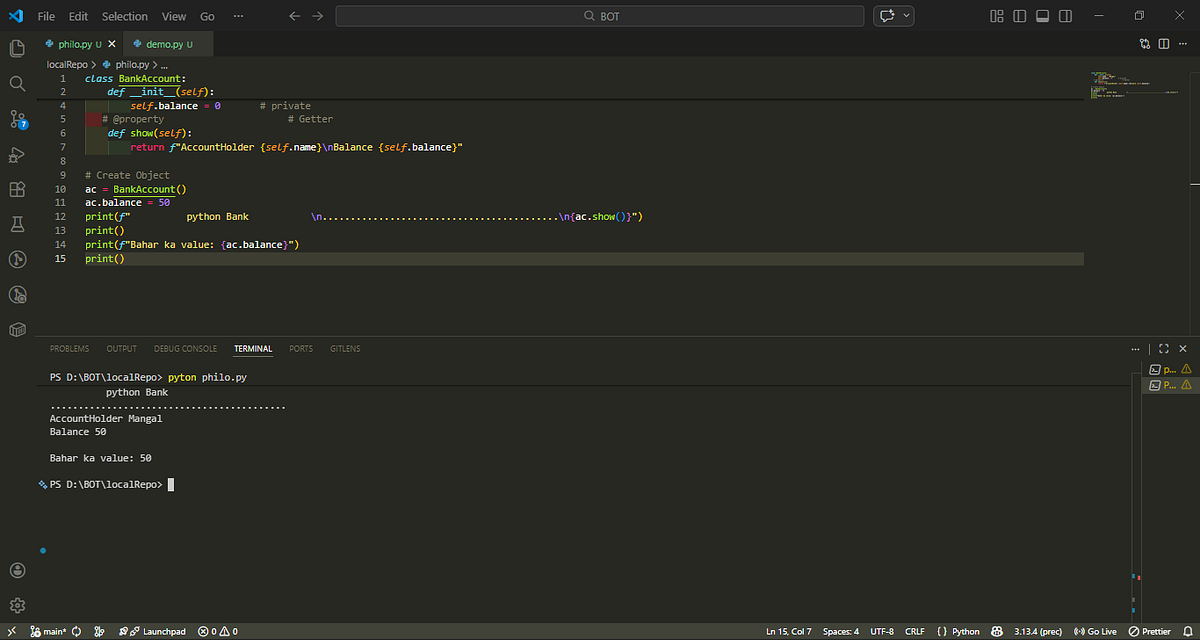Change the CRLF end of line sequence
This screenshot has height=640, width=1200.
click(915, 632)
